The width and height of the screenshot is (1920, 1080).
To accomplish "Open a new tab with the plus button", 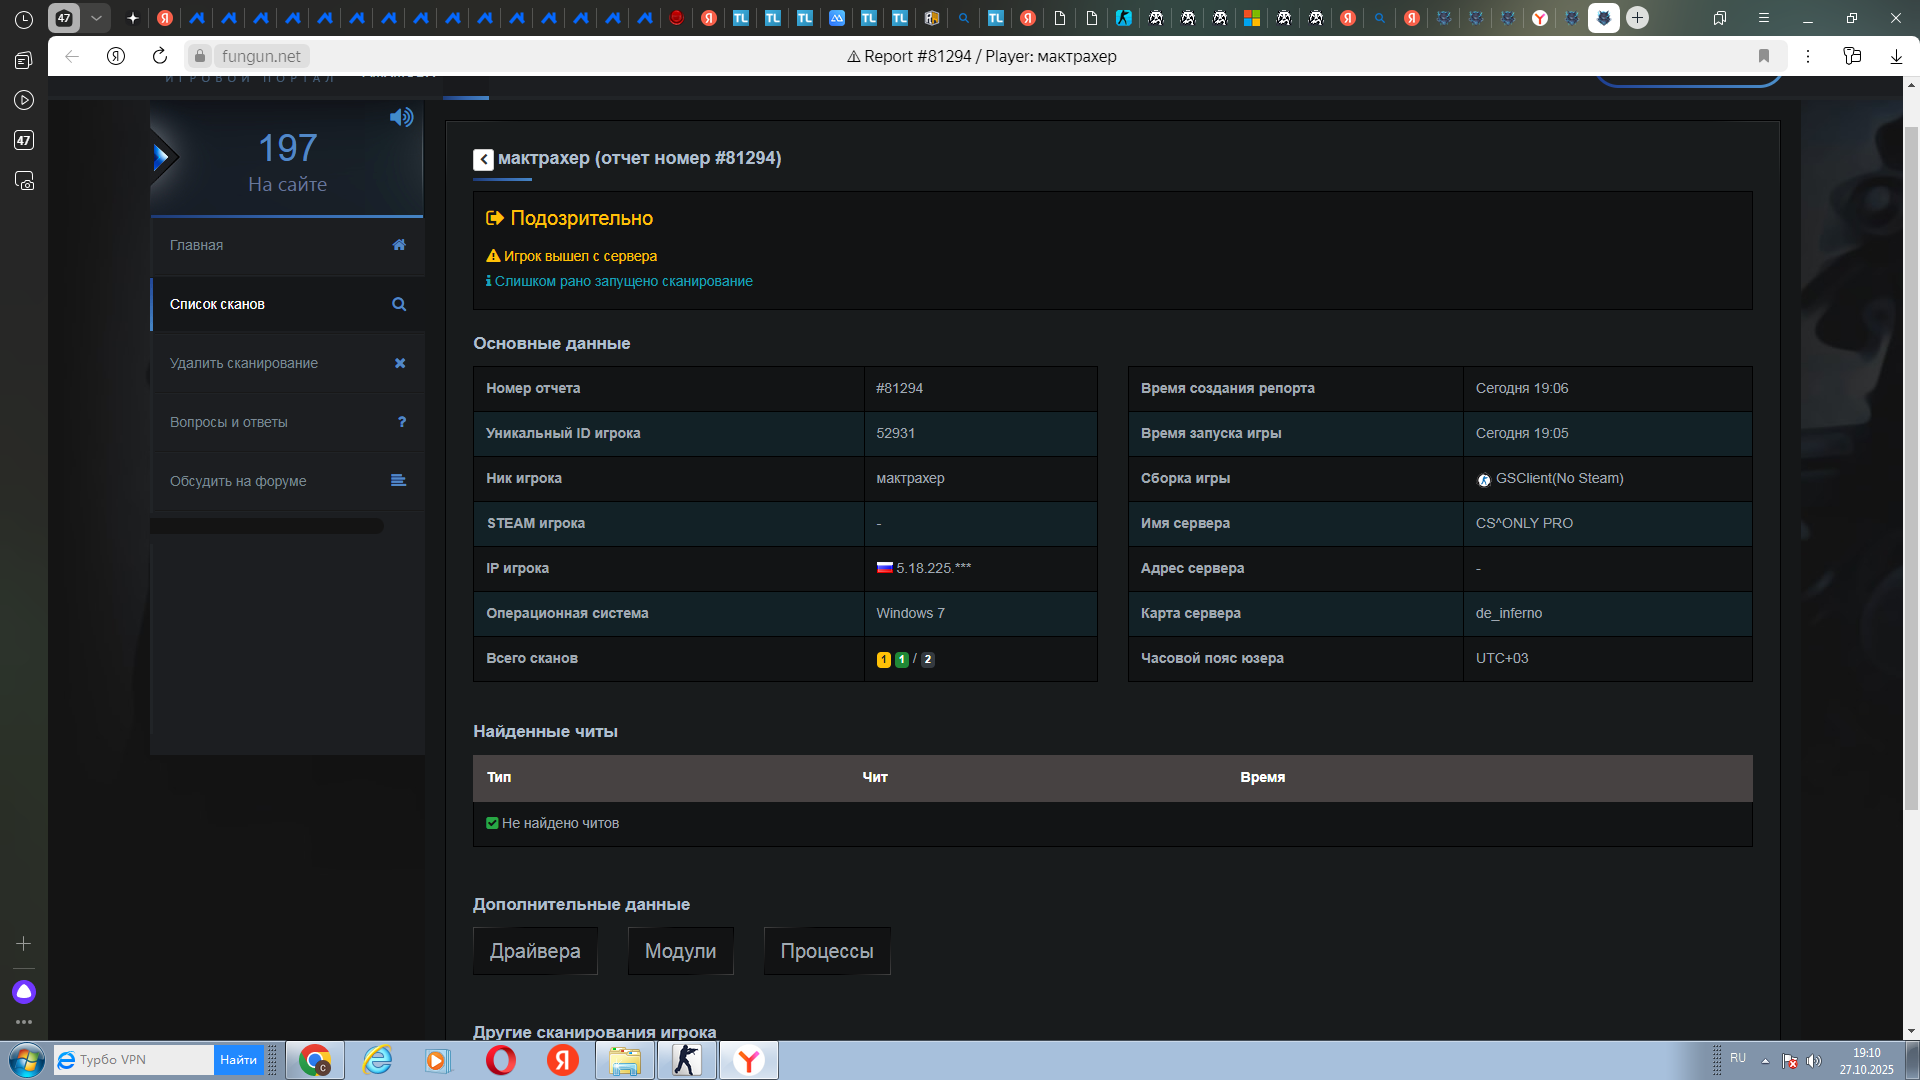I will (1637, 18).
